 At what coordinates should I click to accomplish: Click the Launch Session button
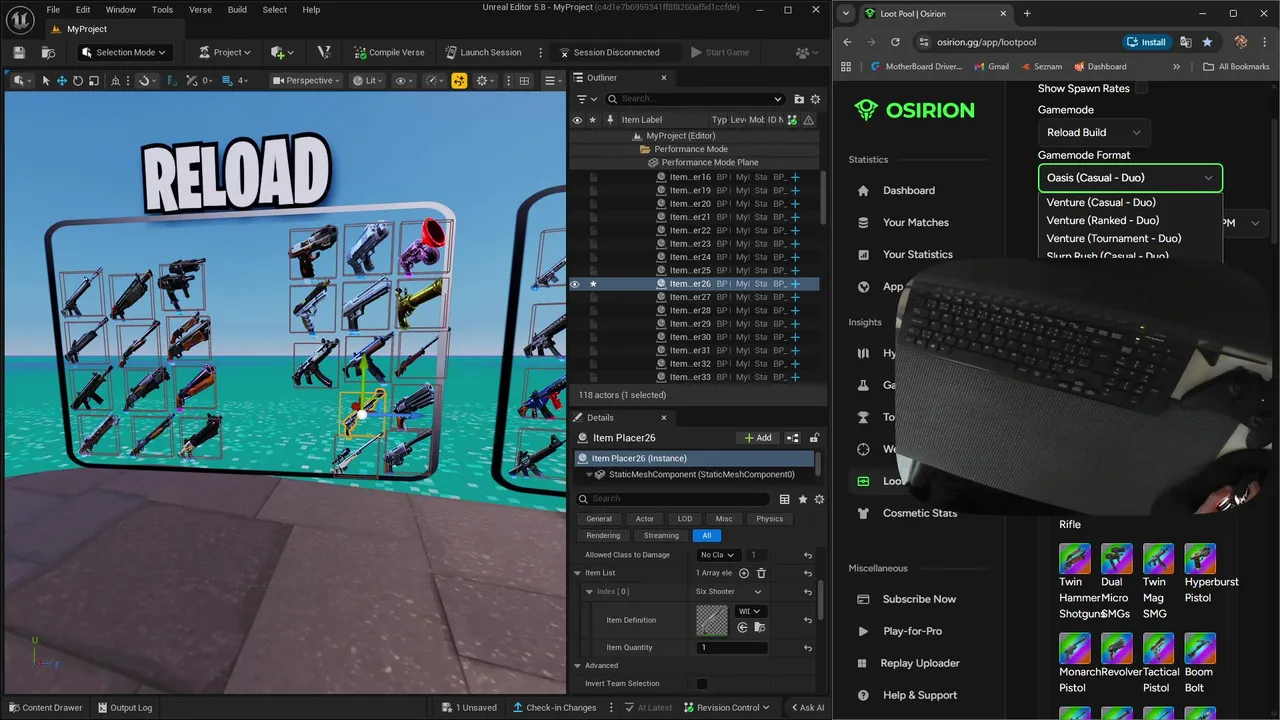coord(483,52)
